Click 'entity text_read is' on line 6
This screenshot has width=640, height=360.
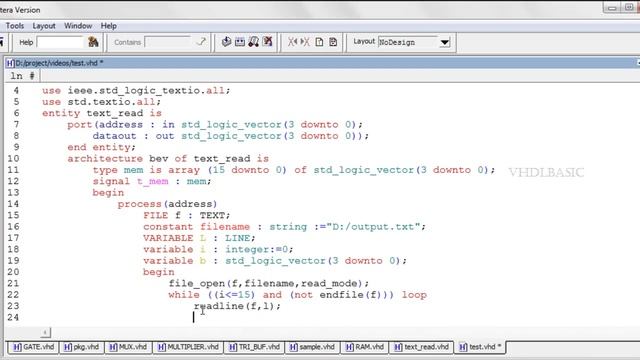102,113
